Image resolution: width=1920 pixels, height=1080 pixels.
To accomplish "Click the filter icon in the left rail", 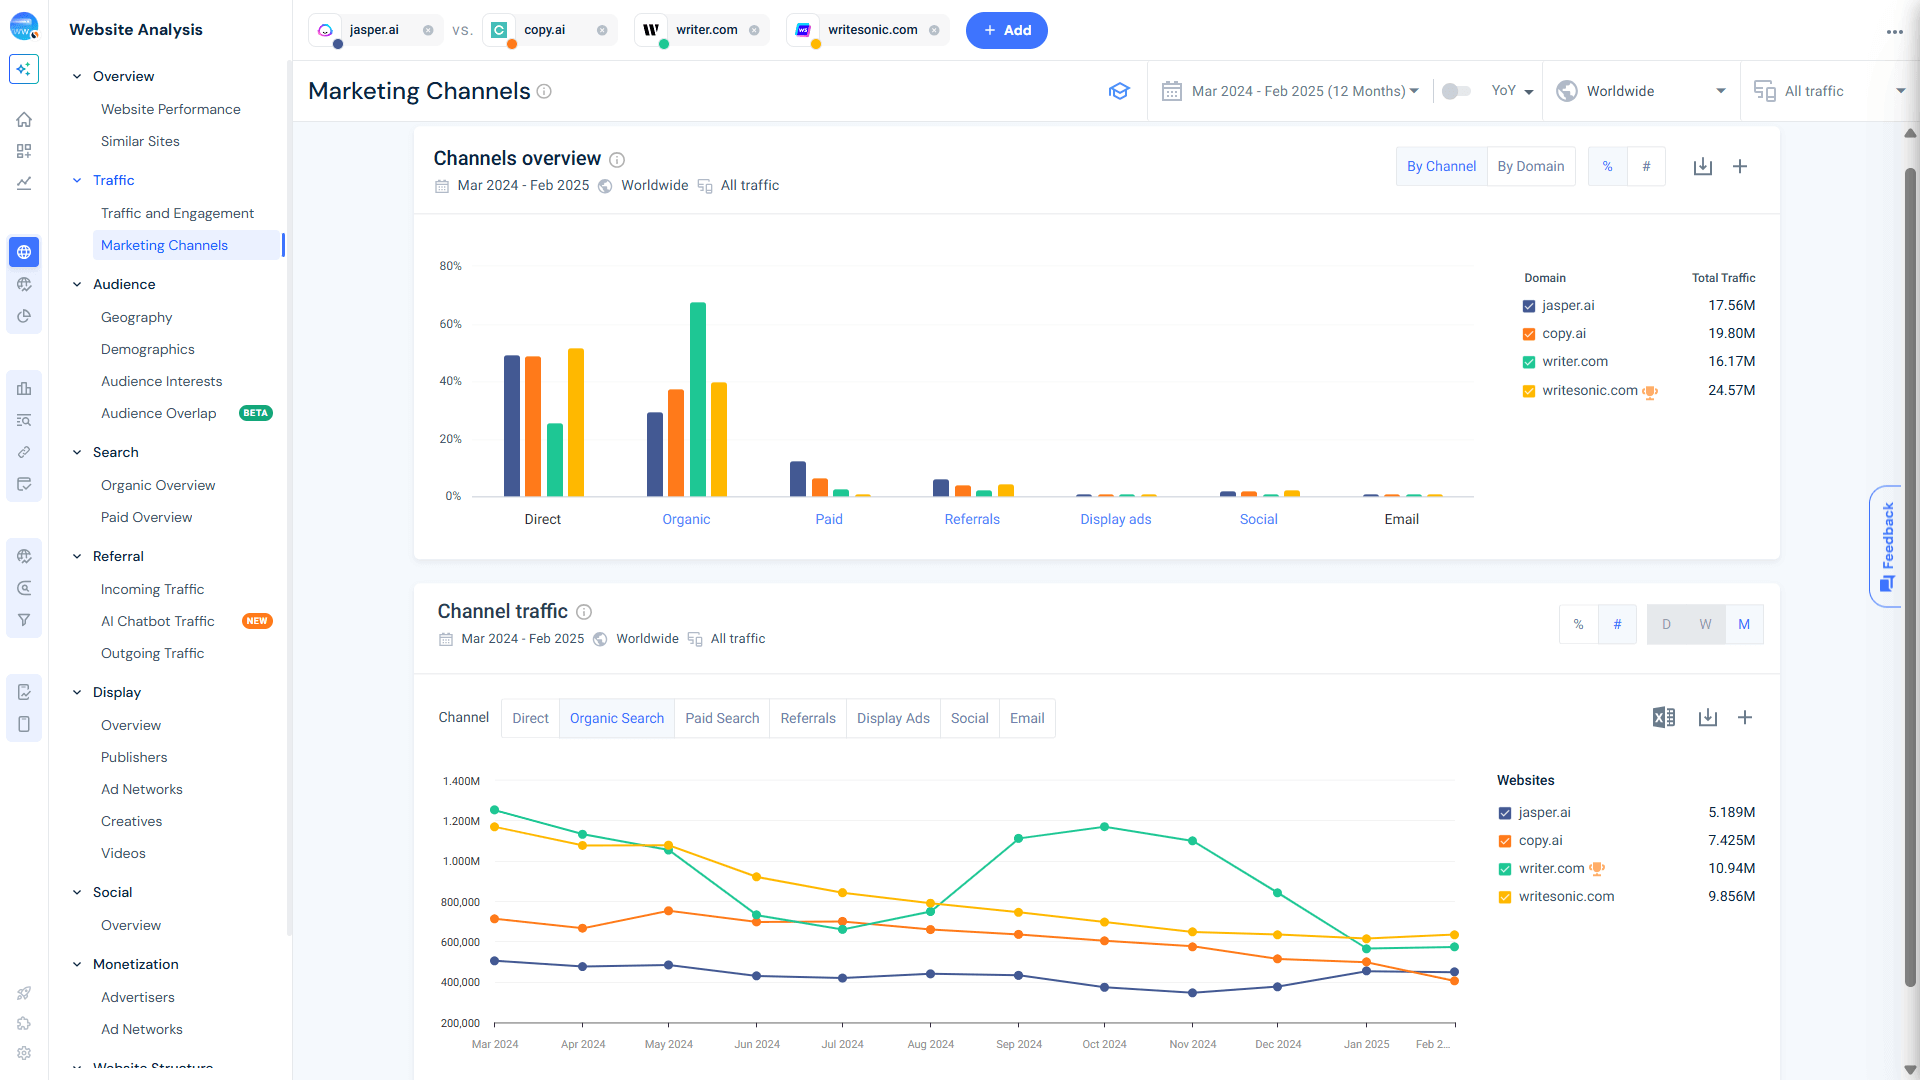I will [24, 620].
